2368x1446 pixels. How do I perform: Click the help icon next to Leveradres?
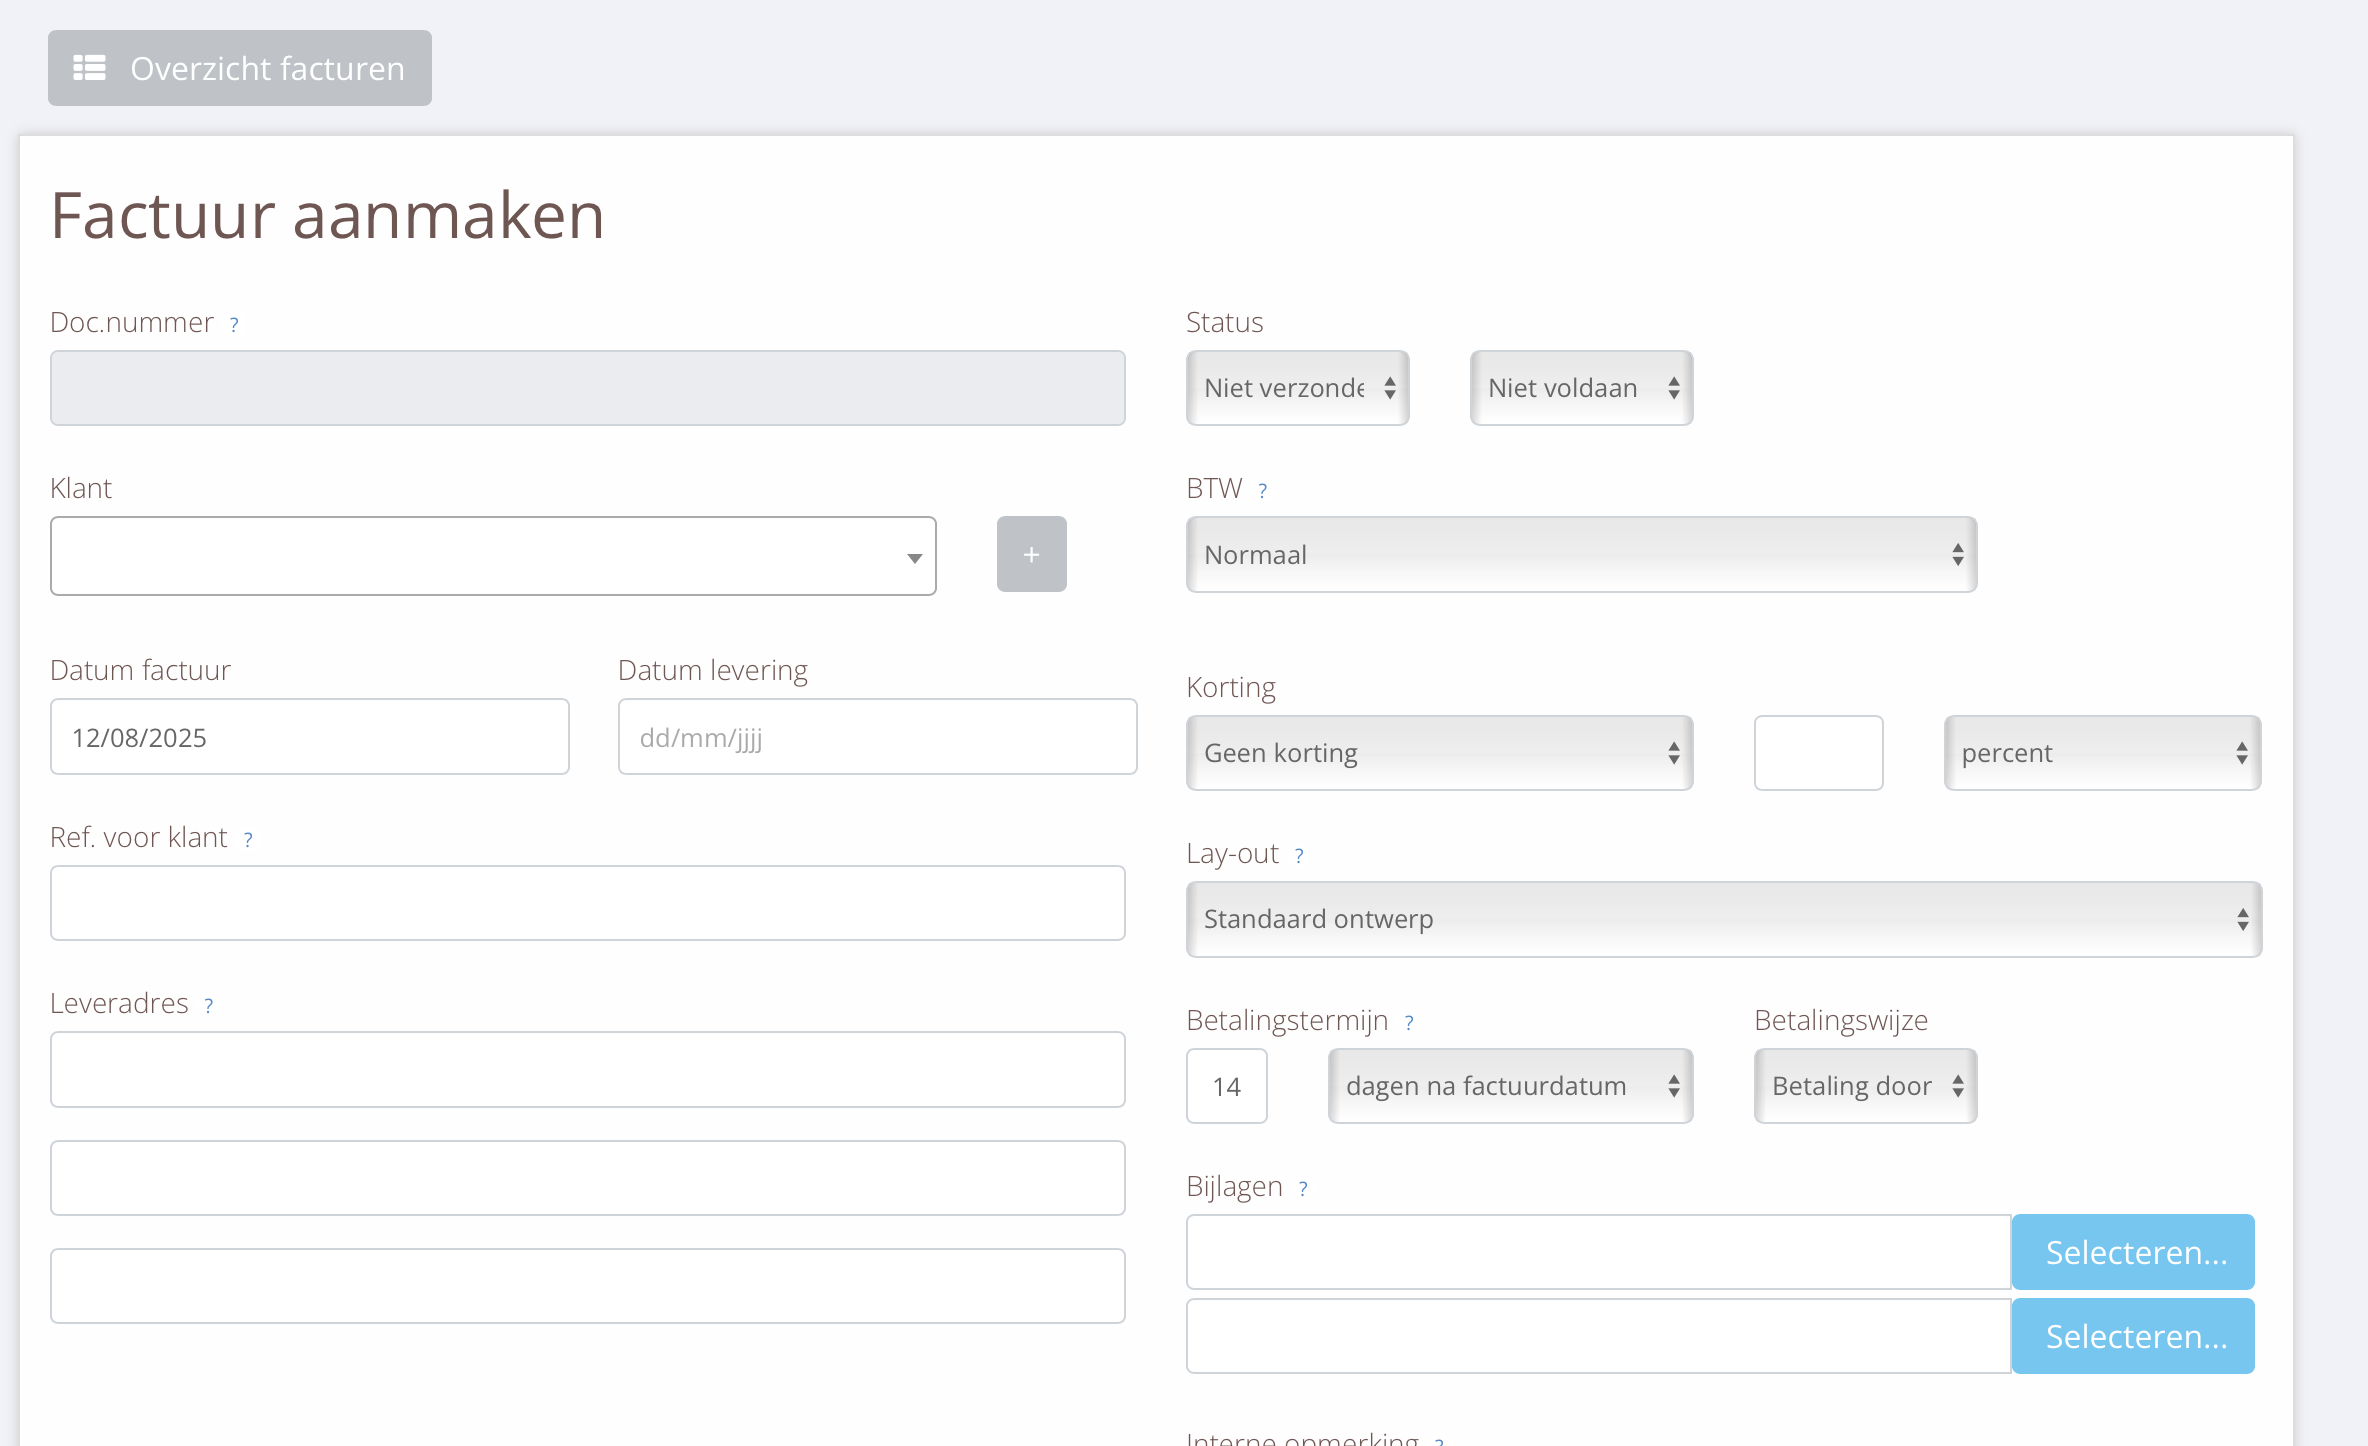[209, 1006]
